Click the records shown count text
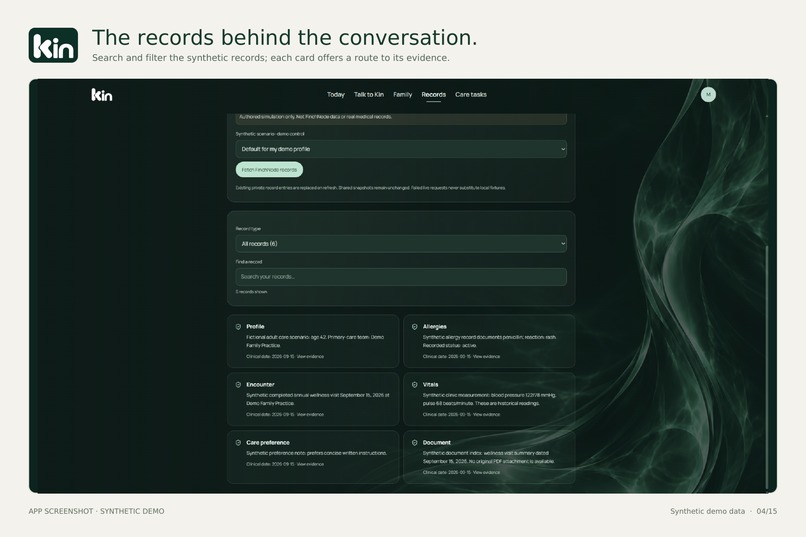This screenshot has height=537, width=806. [251, 292]
